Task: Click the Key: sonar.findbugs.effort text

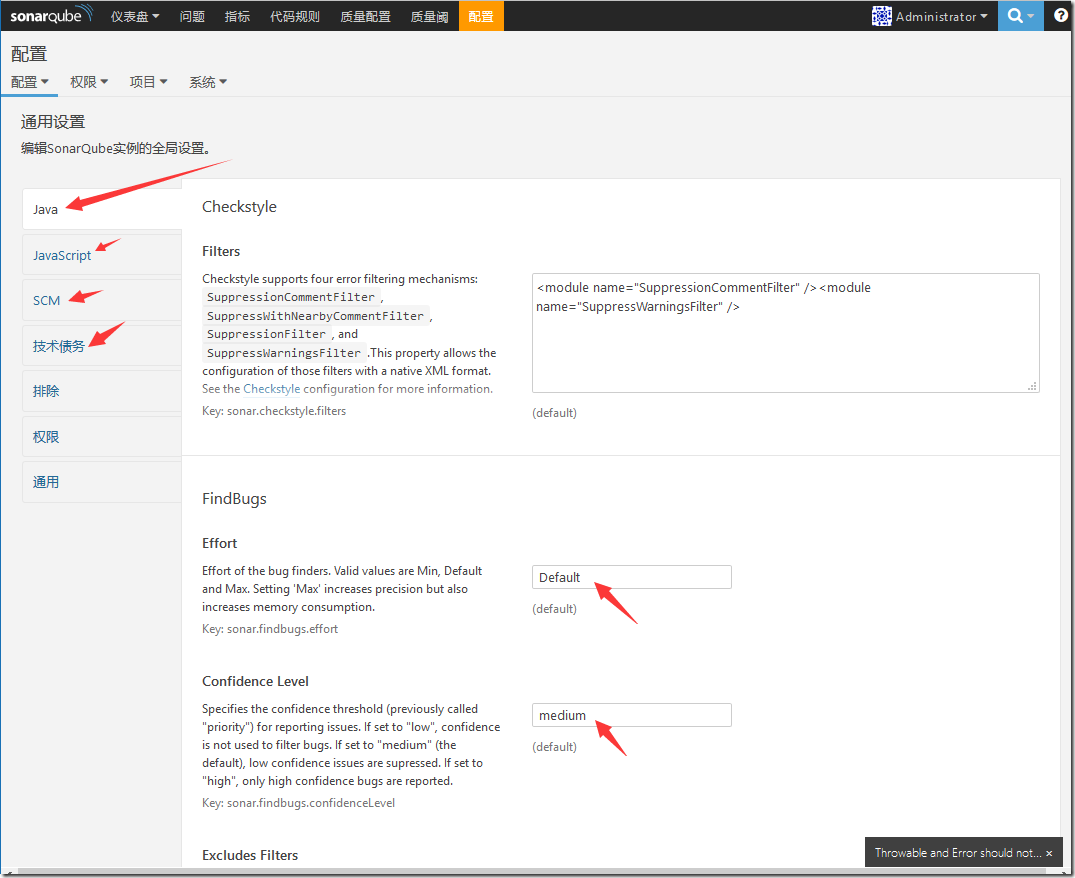Action: coord(270,629)
